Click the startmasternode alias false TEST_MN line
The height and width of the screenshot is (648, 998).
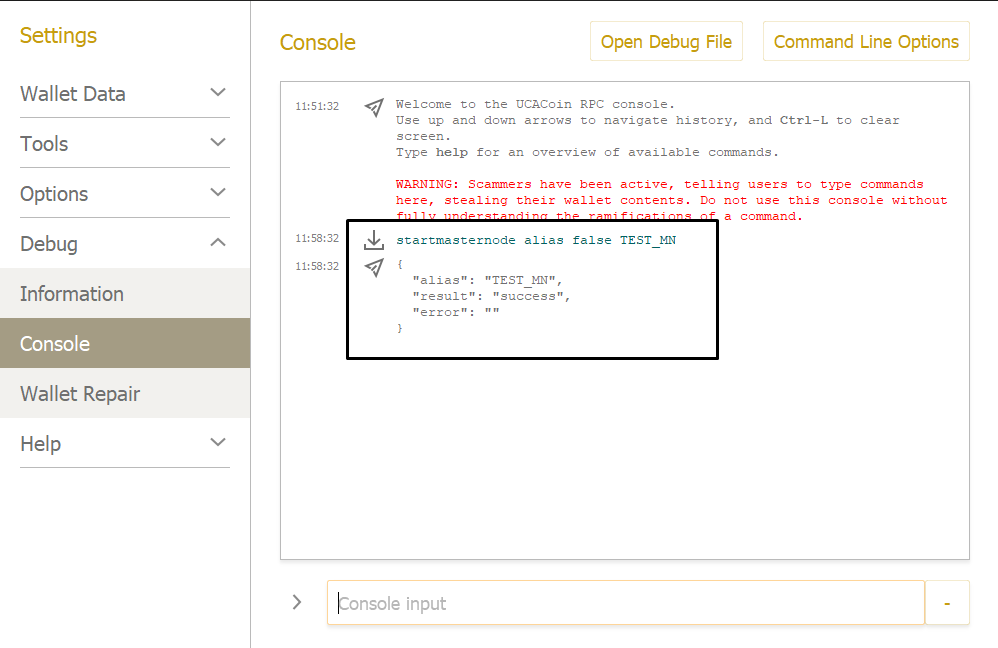tap(536, 240)
